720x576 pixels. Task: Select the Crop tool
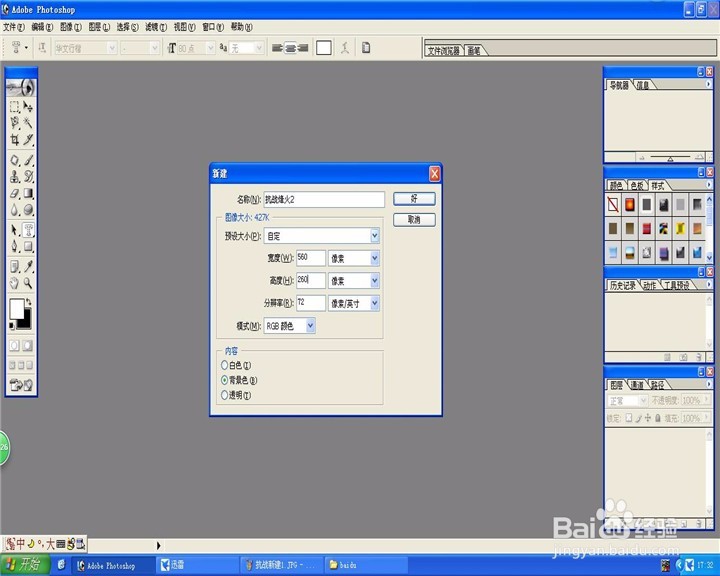tap(15, 139)
